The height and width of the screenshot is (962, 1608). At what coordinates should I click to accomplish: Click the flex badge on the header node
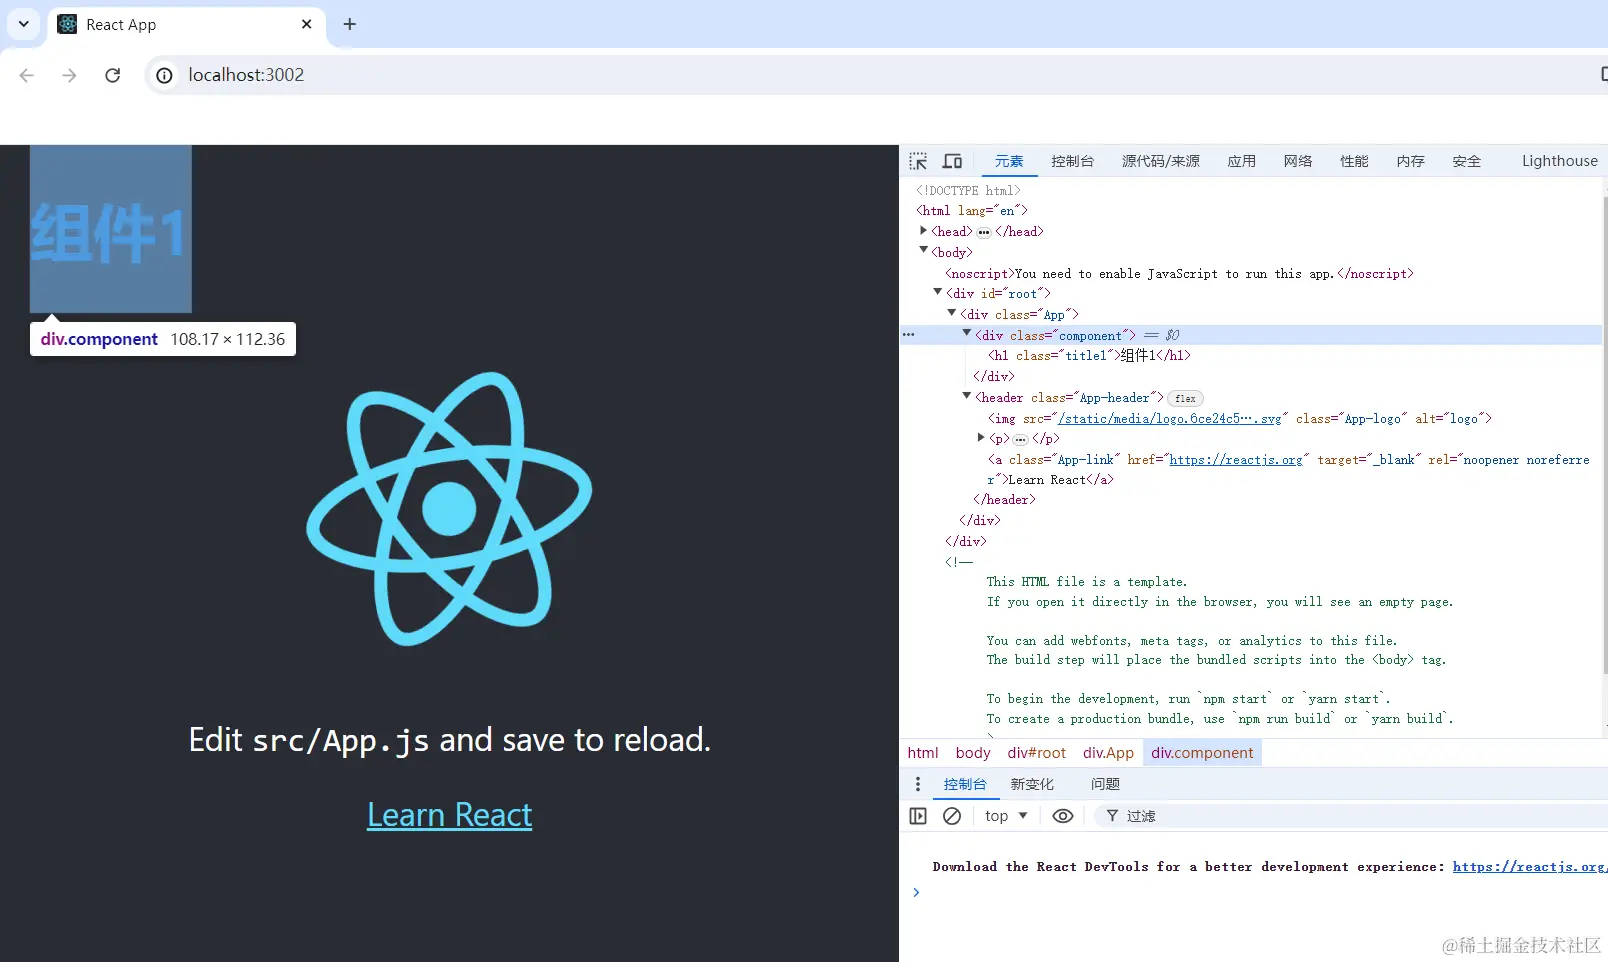1185,398
